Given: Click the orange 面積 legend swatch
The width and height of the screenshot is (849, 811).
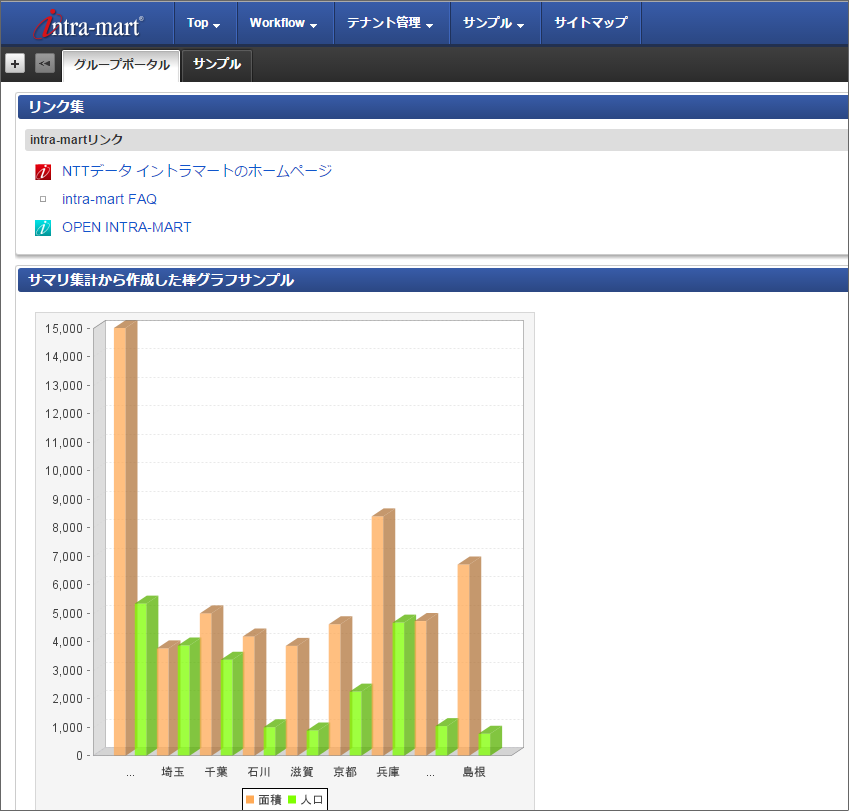Looking at the screenshot, I should tap(250, 800).
